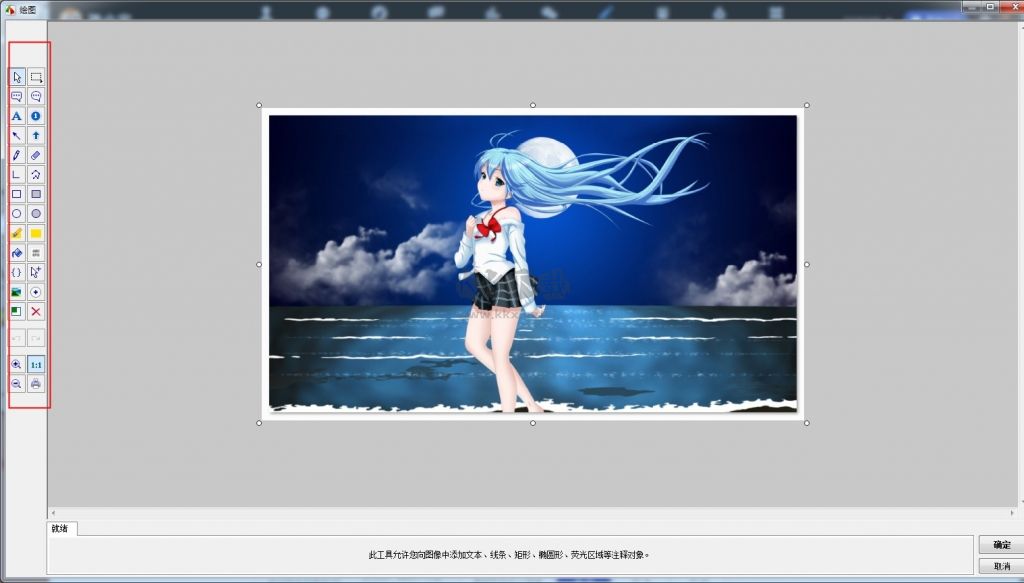Select the pencil tool
The image size is (1024, 583).
16,155
